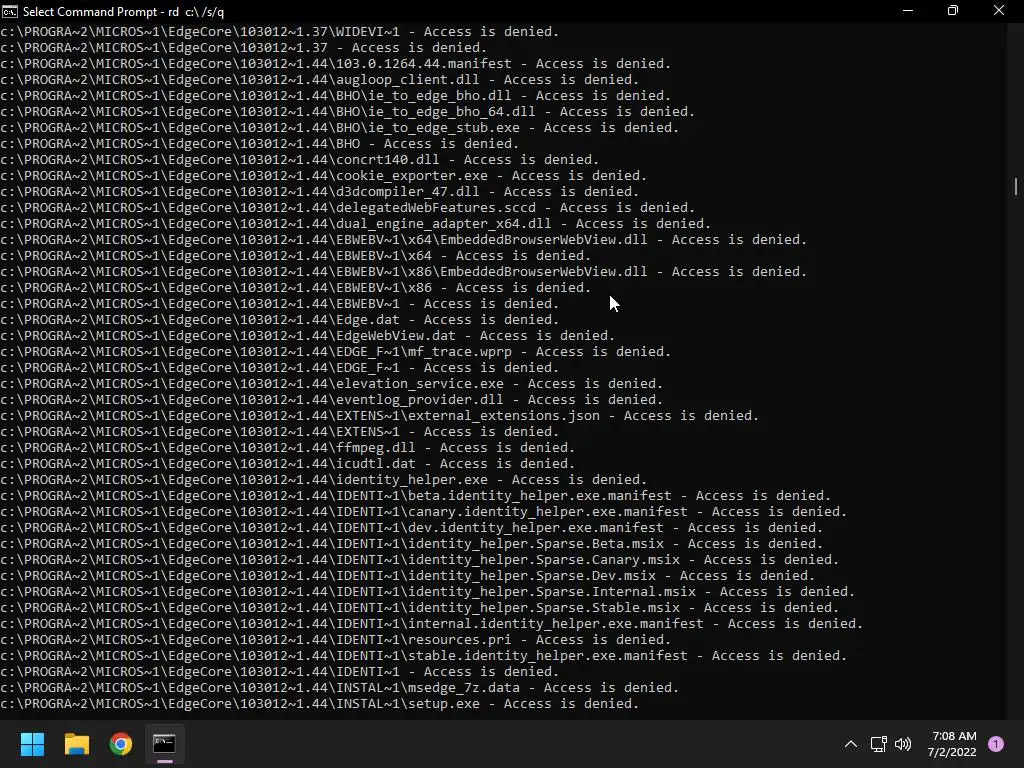Click the identity_helper.Sparse.Stable.msix line
The width and height of the screenshot is (1024, 768).
pyautogui.click(x=419, y=607)
